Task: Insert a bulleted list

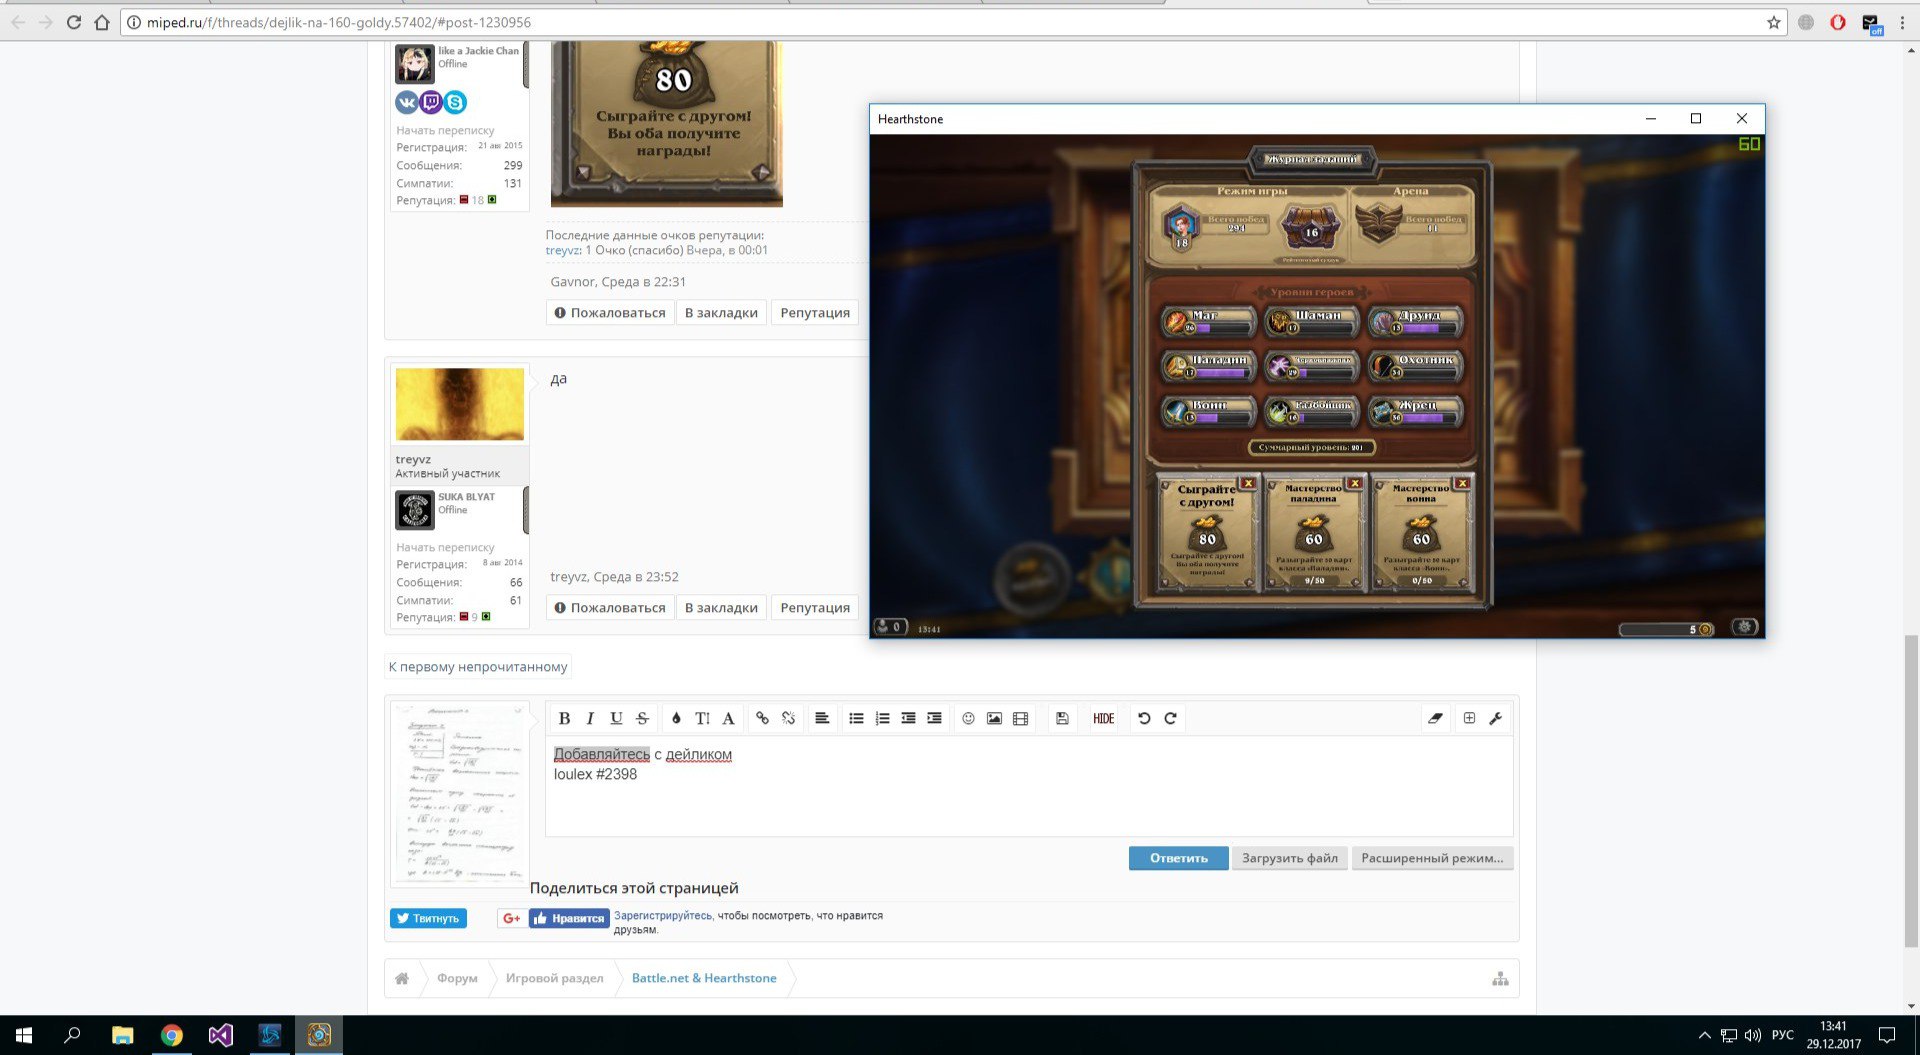Action: point(856,718)
